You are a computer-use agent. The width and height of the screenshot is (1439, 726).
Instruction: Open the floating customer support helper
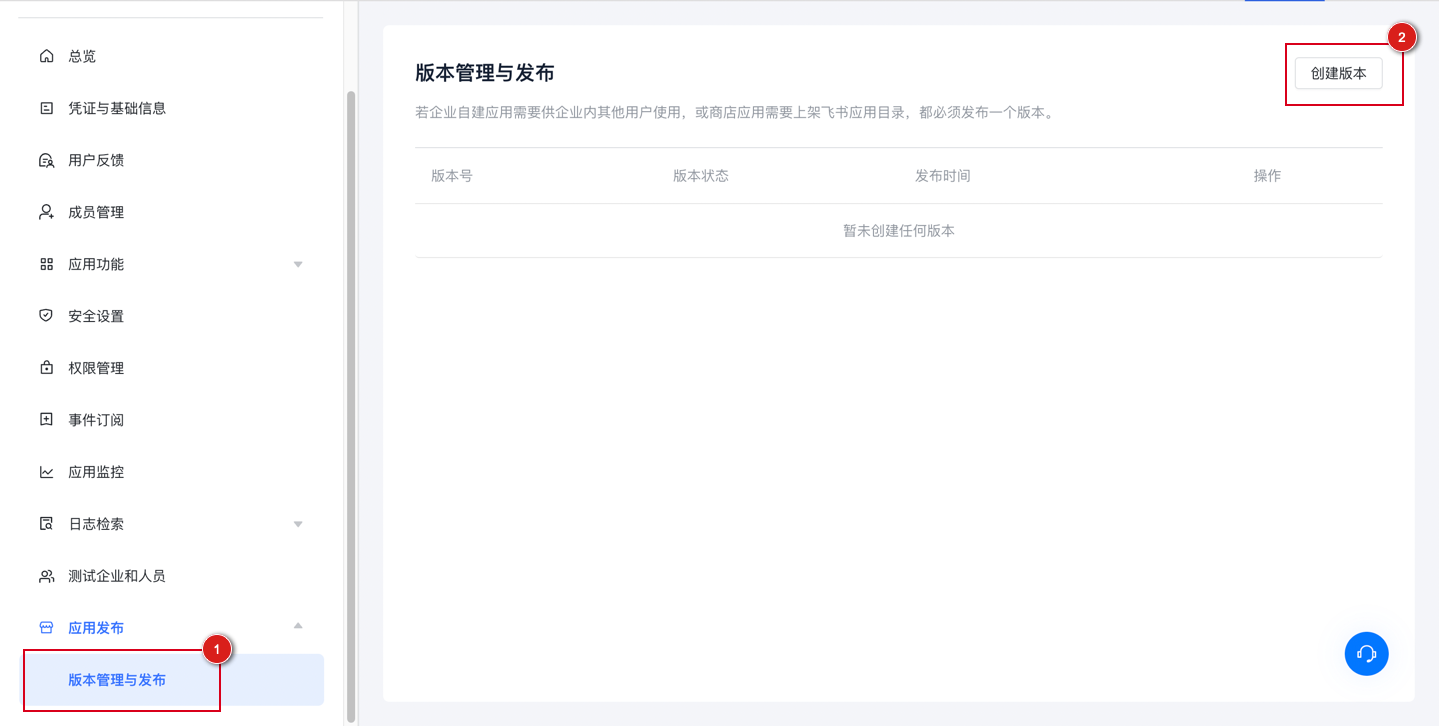(1365, 653)
